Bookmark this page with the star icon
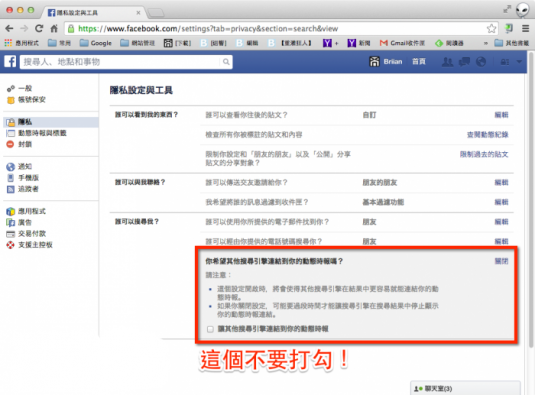This screenshot has width=535, height=395. coord(491,29)
